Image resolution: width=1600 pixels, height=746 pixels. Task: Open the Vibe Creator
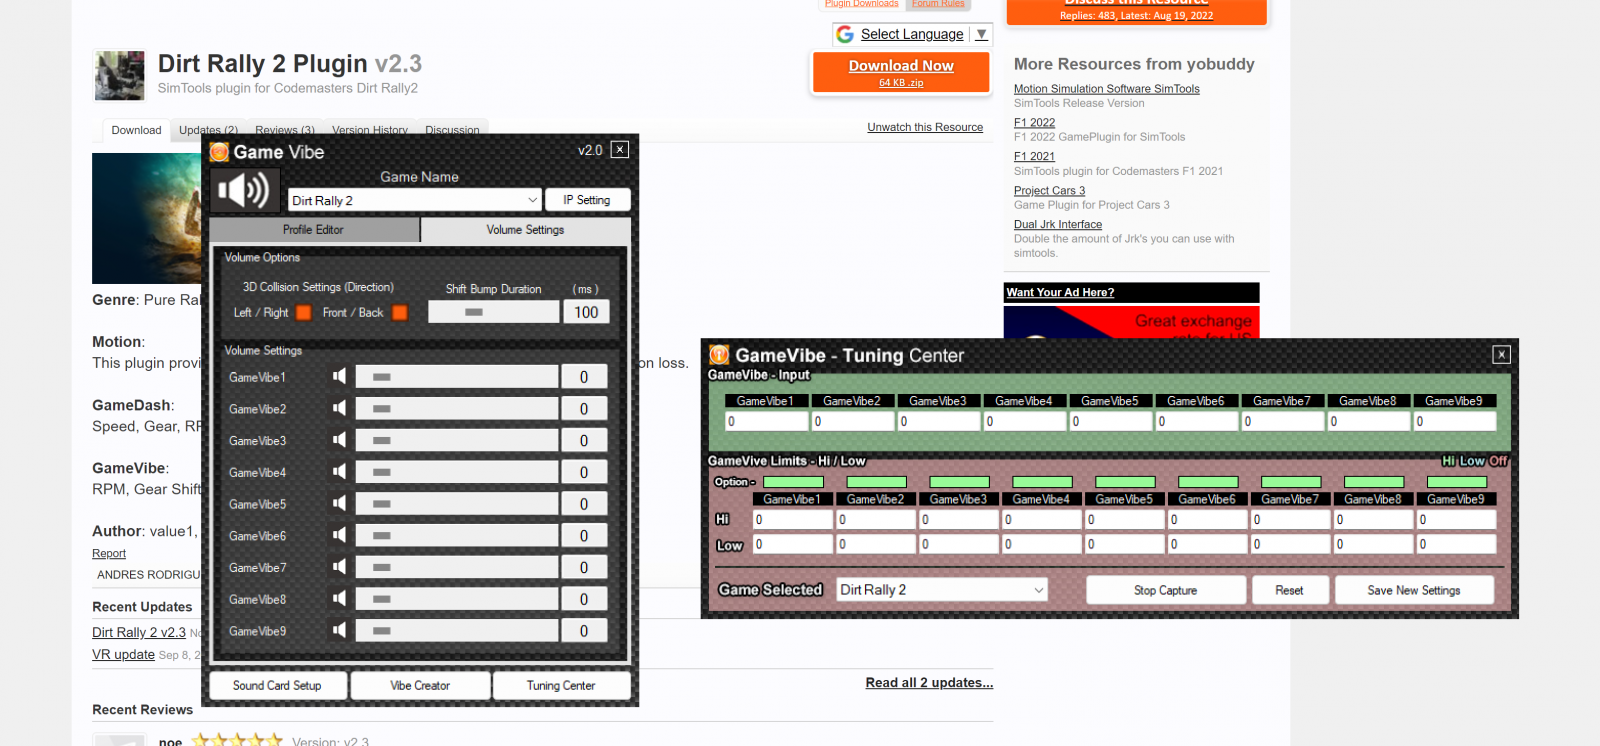(x=420, y=686)
